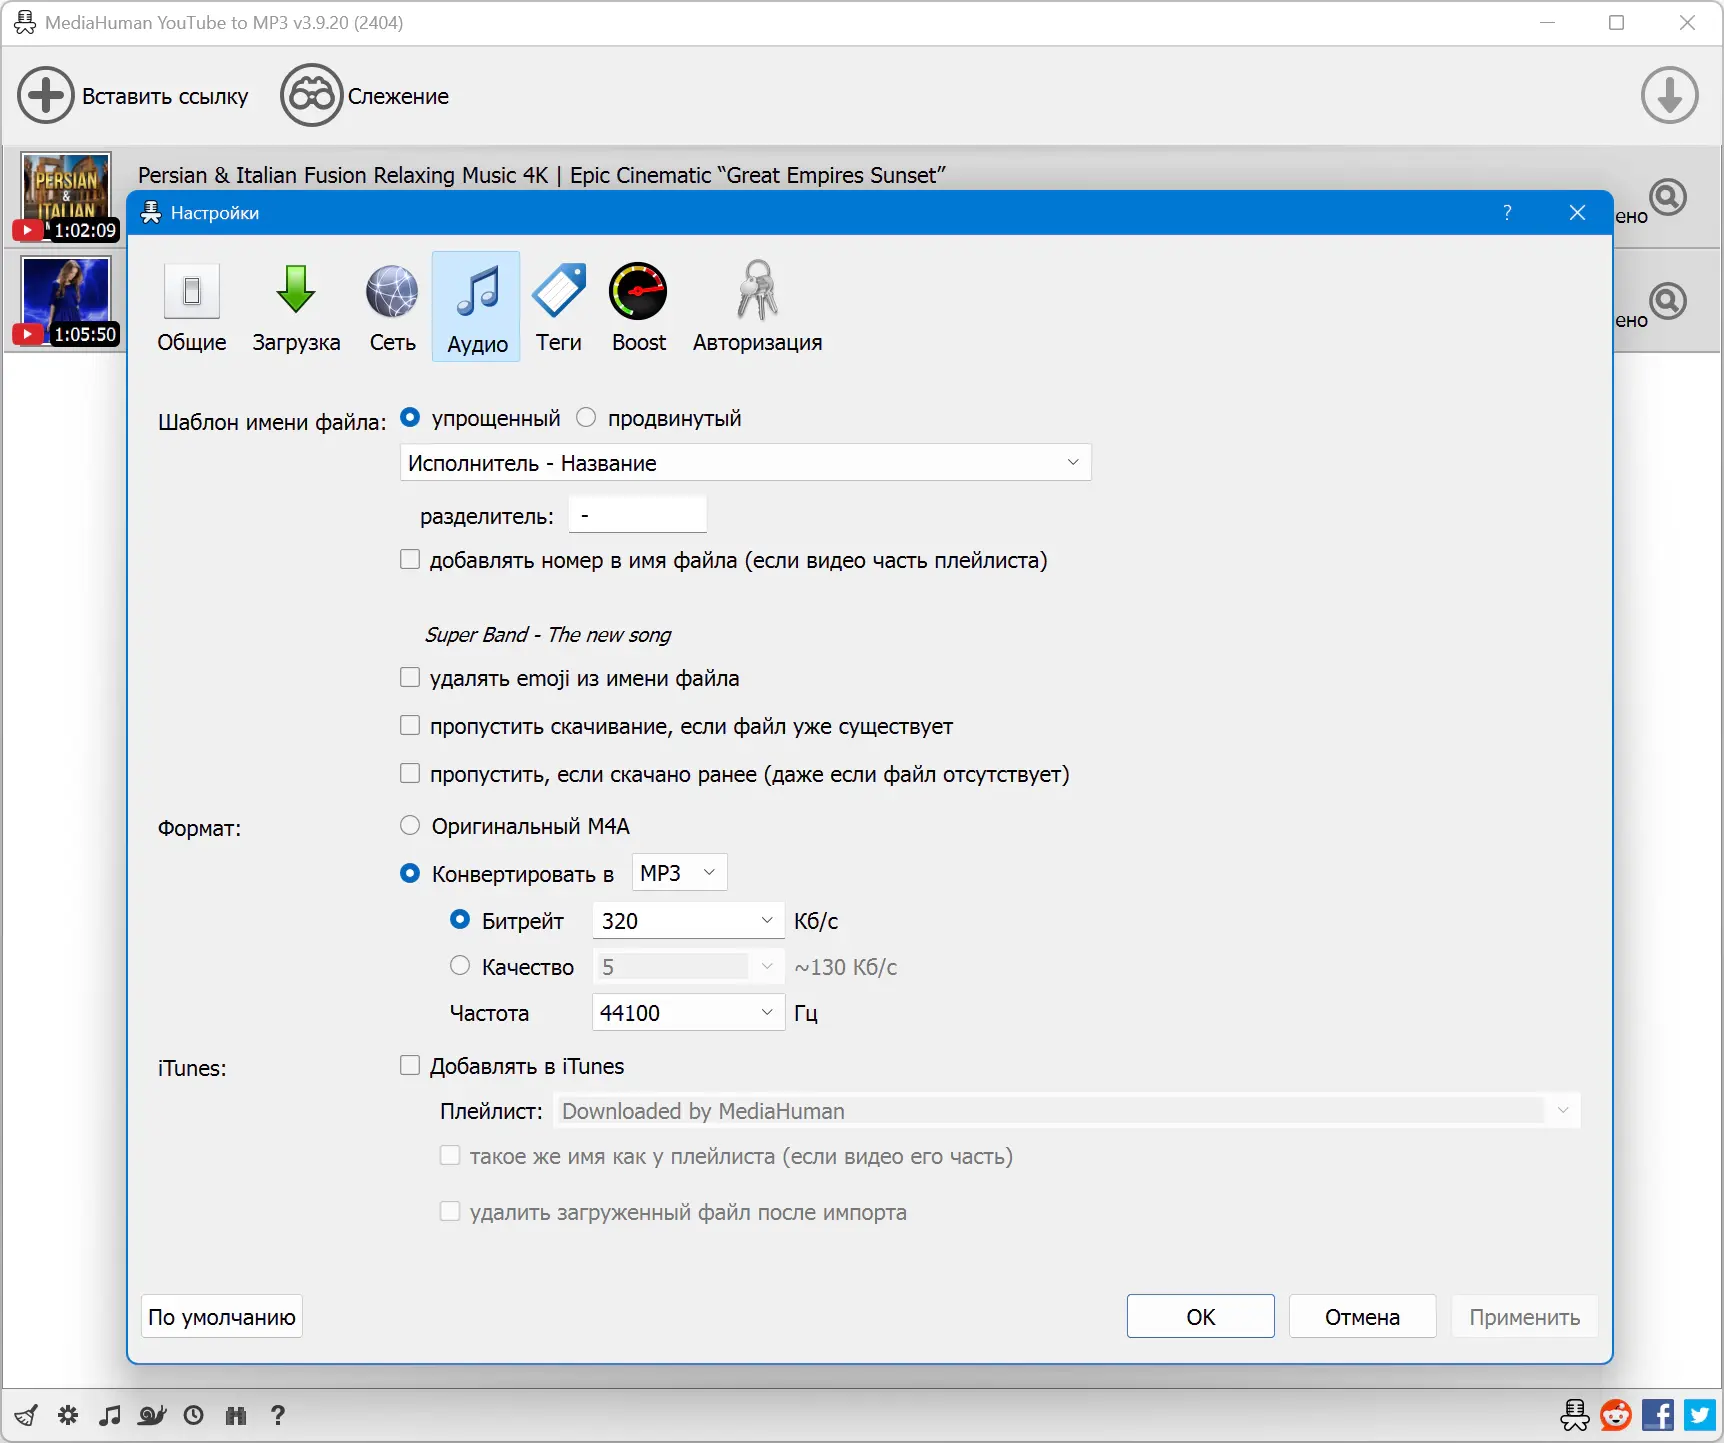Click the question mark icon in the bottom bar
The image size is (1724, 1443).
pyautogui.click(x=278, y=1415)
